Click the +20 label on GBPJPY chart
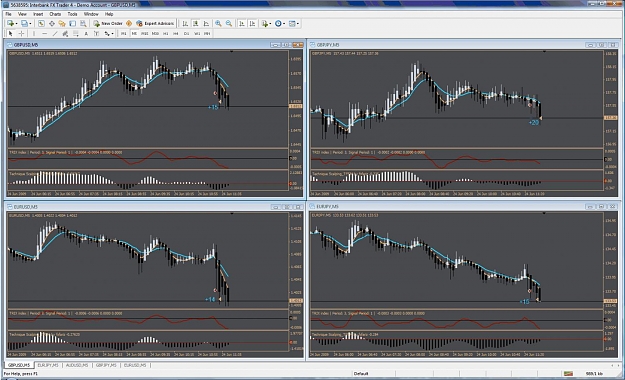The width and height of the screenshot is (625, 380). 534,122
